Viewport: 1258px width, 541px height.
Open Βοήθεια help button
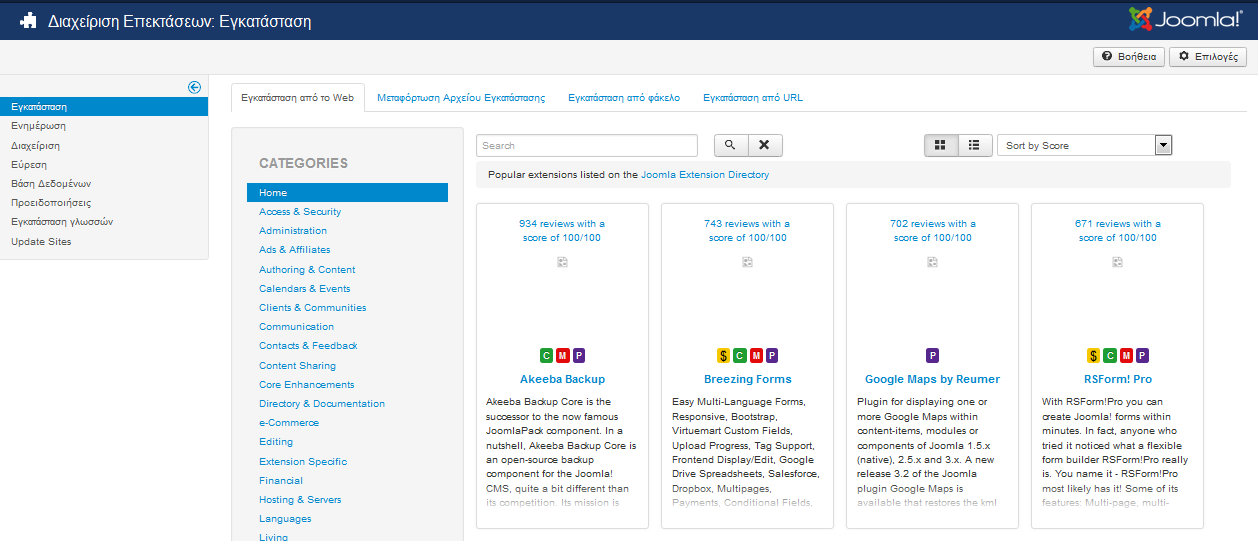[1129, 57]
